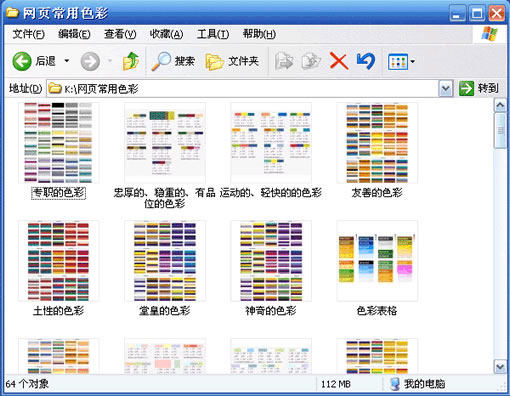
Task: Click the blue Undo arrow icon
Action: click(x=366, y=61)
